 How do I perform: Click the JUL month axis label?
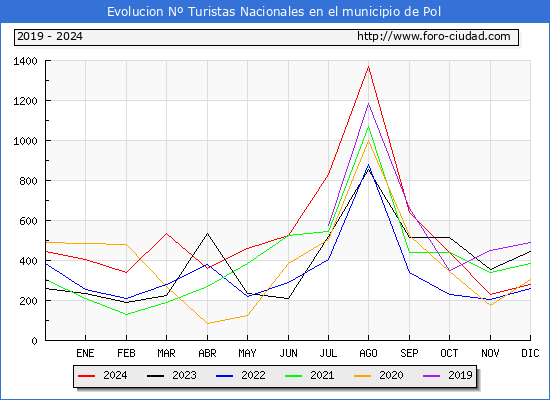point(328,353)
